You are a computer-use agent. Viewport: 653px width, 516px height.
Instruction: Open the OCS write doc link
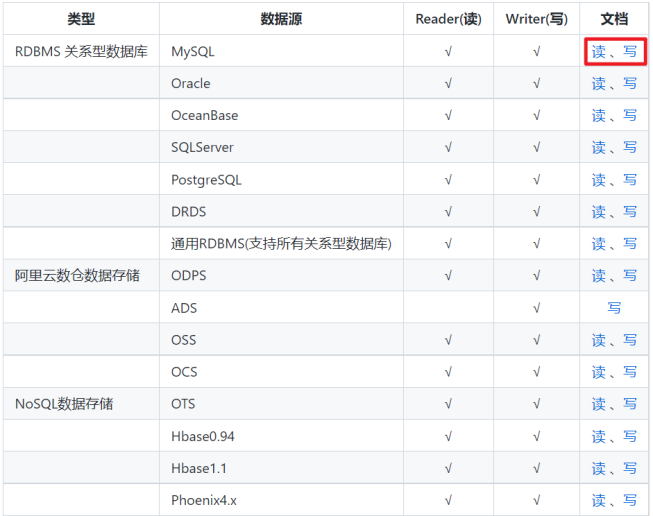pos(630,372)
